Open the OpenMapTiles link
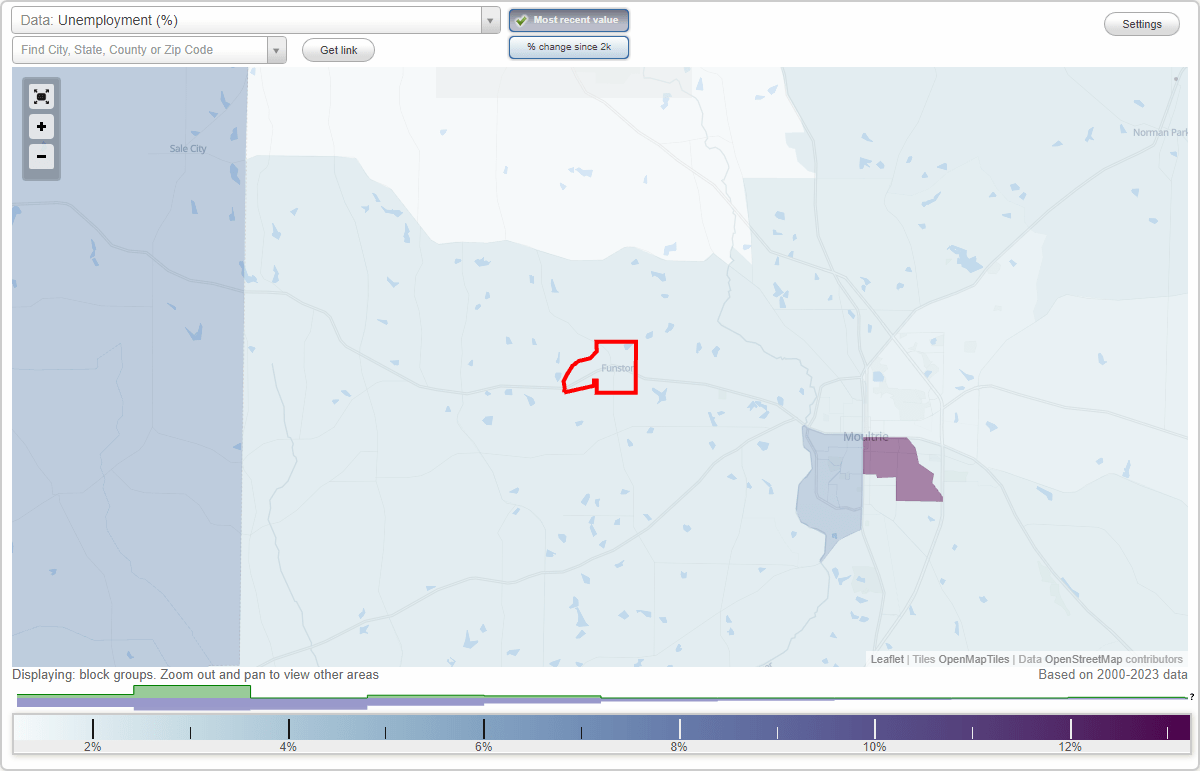Screen dimensions: 1200x771 click(x=973, y=659)
